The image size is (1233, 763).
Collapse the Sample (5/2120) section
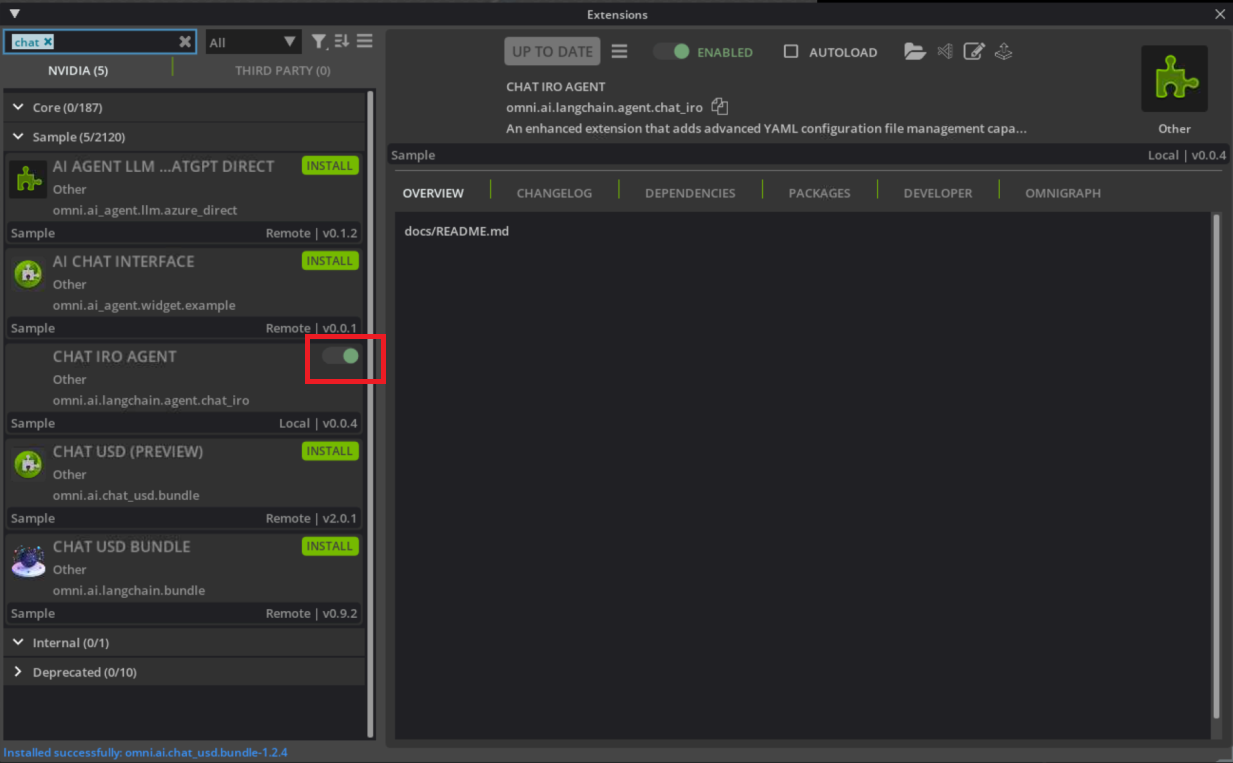pyautogui.click(x=17, y=135)
